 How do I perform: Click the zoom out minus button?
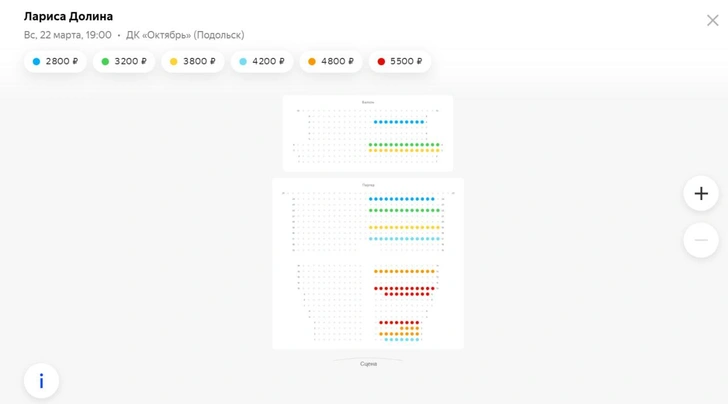click(x=701, y=240)
